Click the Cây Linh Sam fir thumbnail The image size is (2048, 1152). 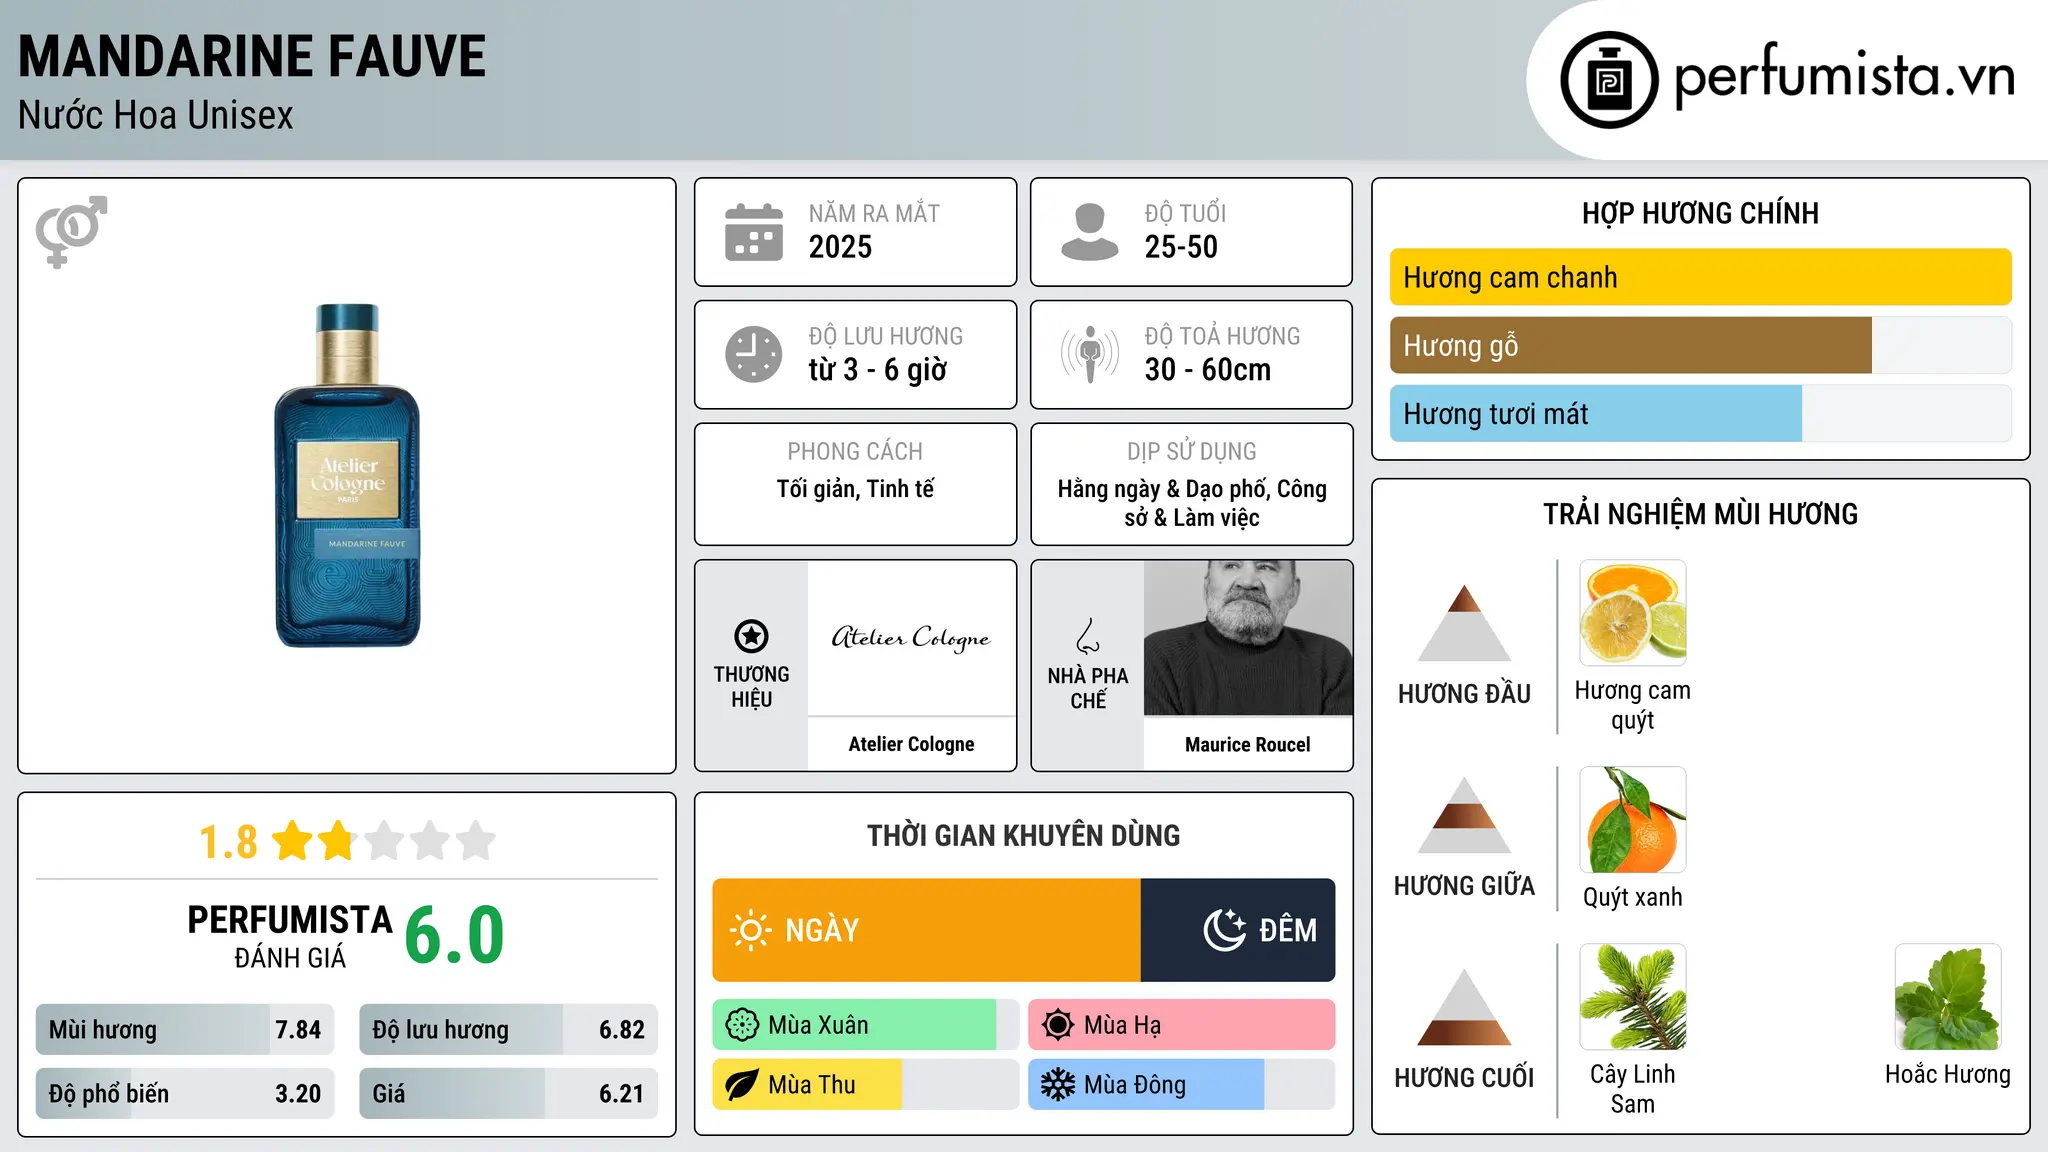1632,997
